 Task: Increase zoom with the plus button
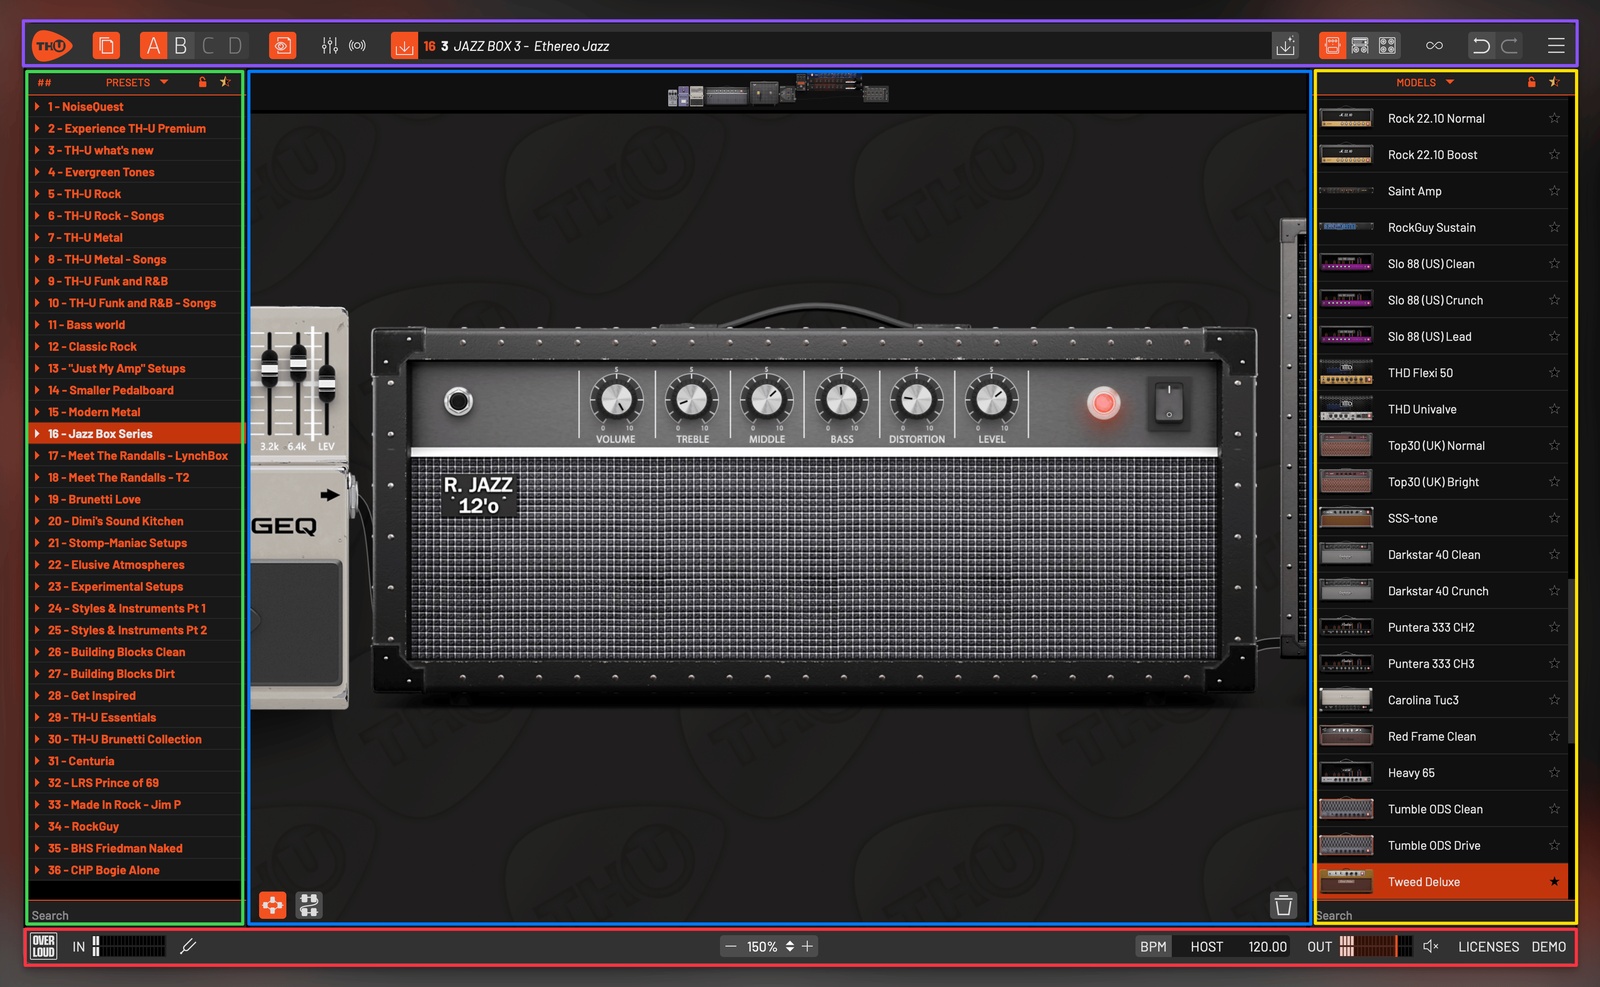point(808,946)
